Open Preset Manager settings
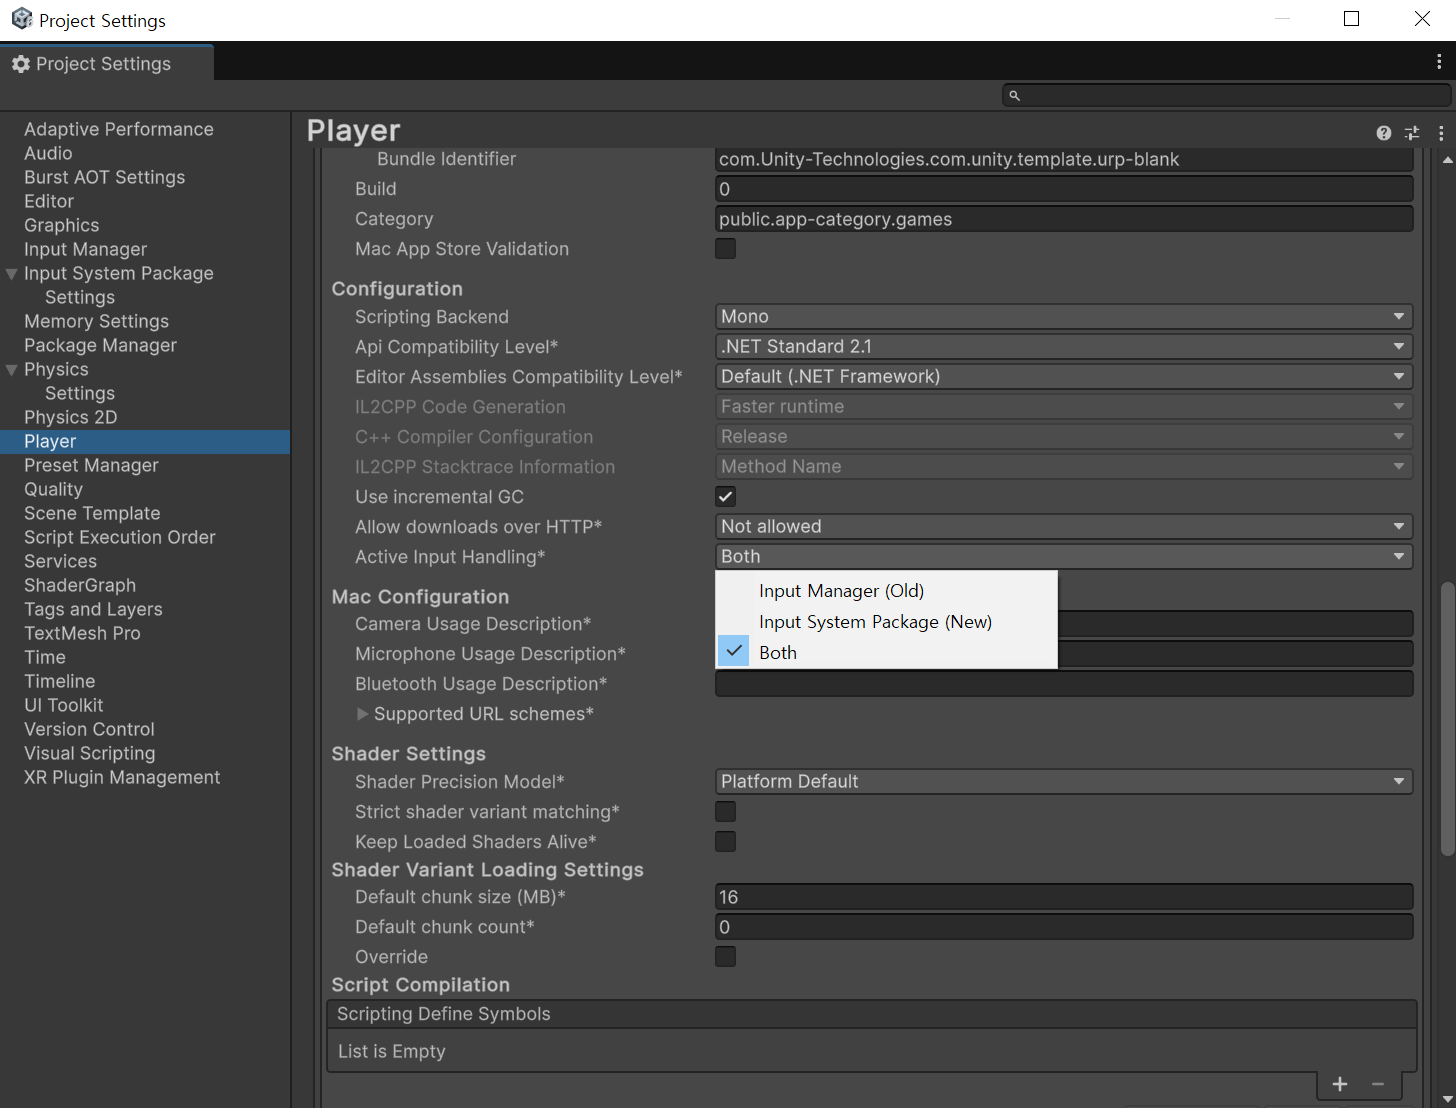 pos(92,465)
